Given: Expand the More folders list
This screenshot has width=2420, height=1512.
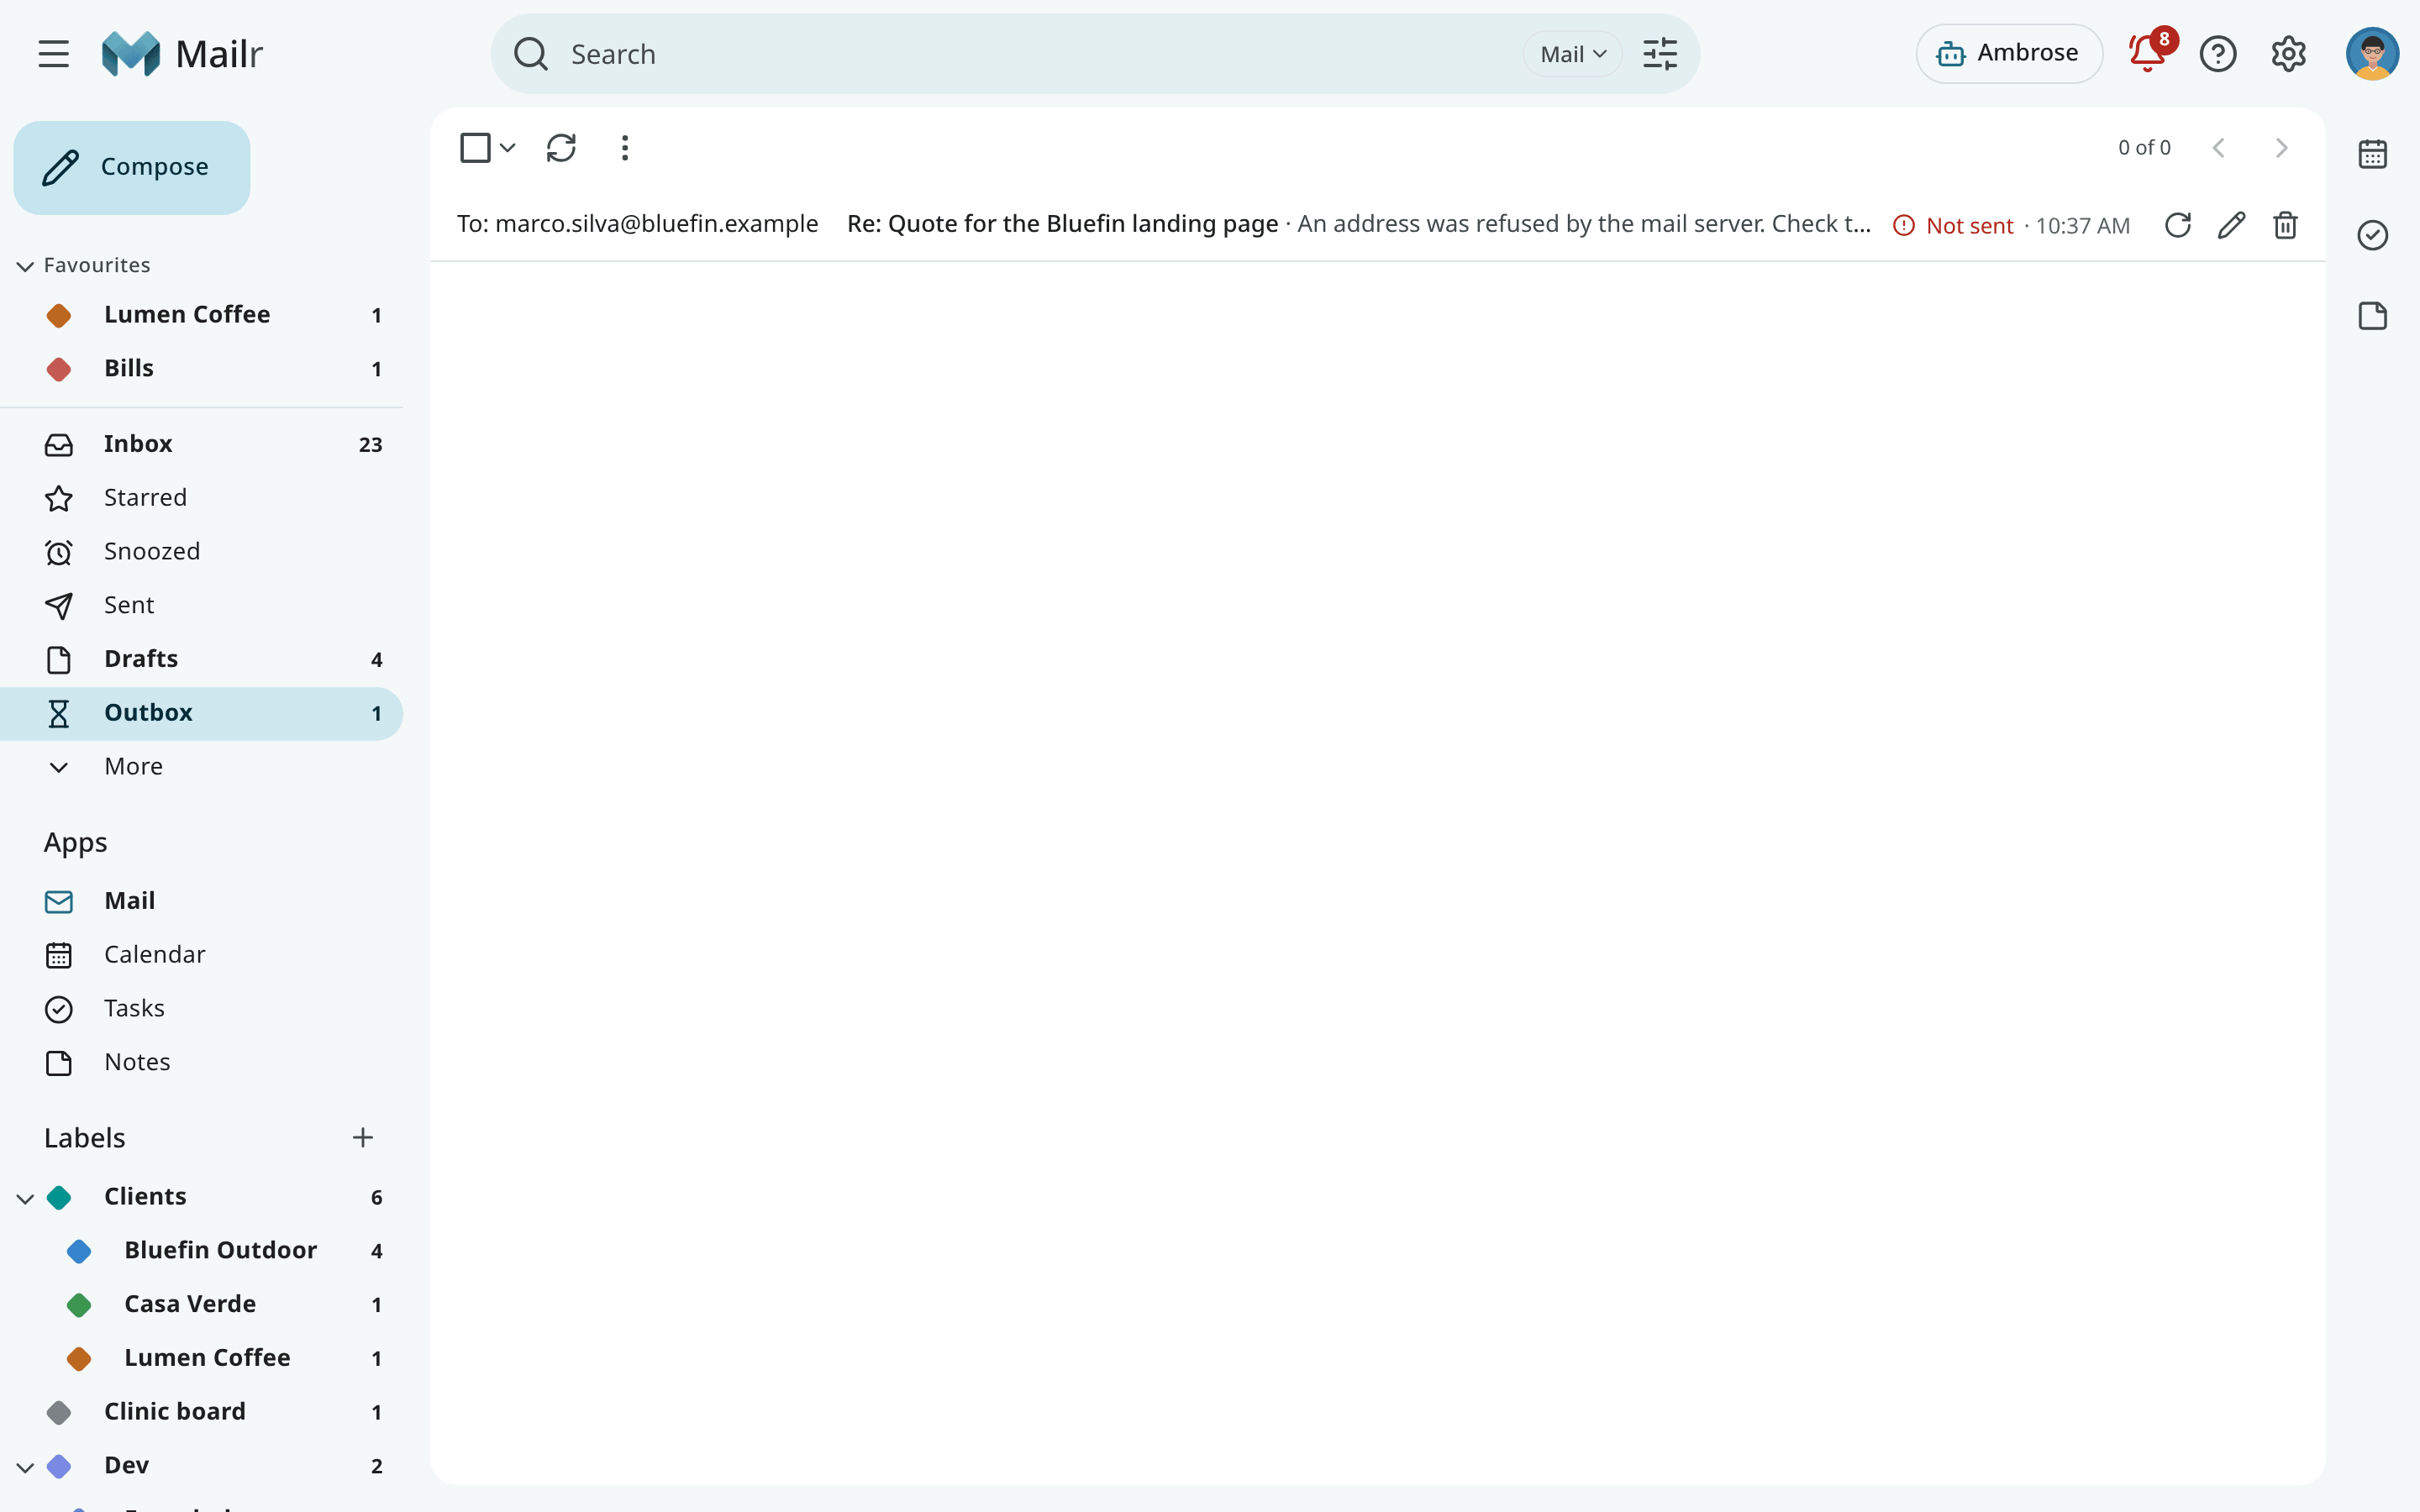Looking at the screenshot, I should click(201, 767).
